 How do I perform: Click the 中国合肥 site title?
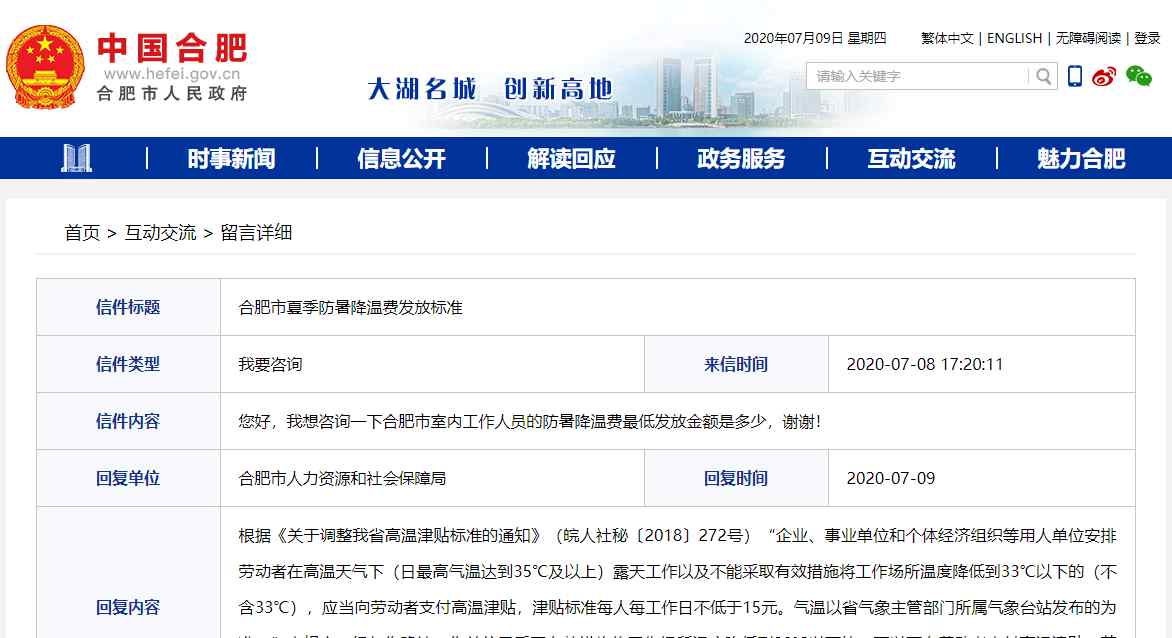coord(172,48)
